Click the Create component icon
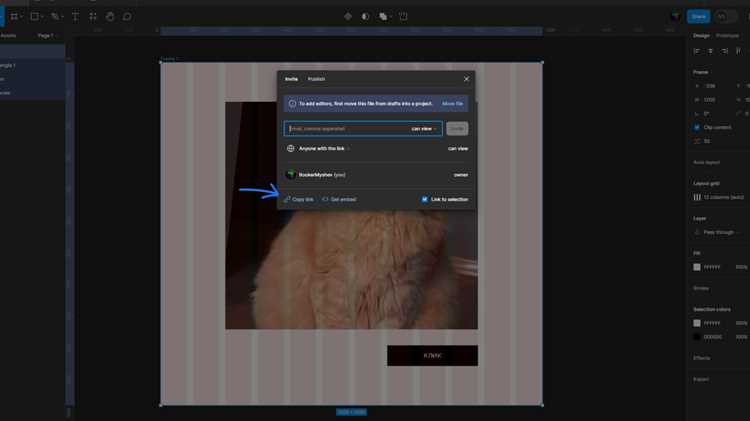 (348, 17)
